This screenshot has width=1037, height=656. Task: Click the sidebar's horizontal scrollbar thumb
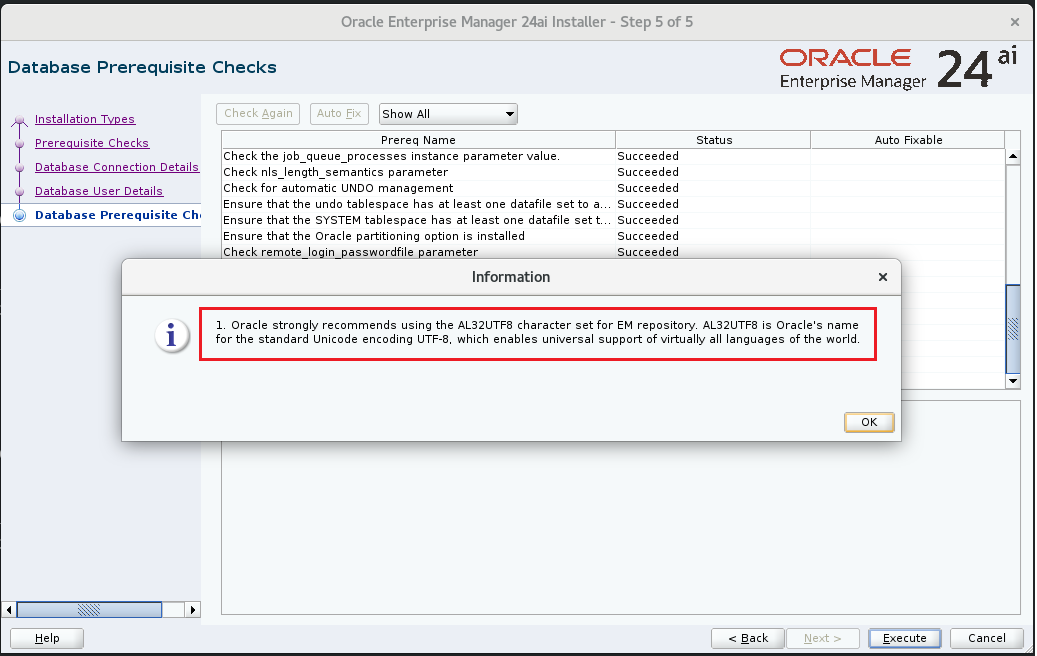point(89,610)
